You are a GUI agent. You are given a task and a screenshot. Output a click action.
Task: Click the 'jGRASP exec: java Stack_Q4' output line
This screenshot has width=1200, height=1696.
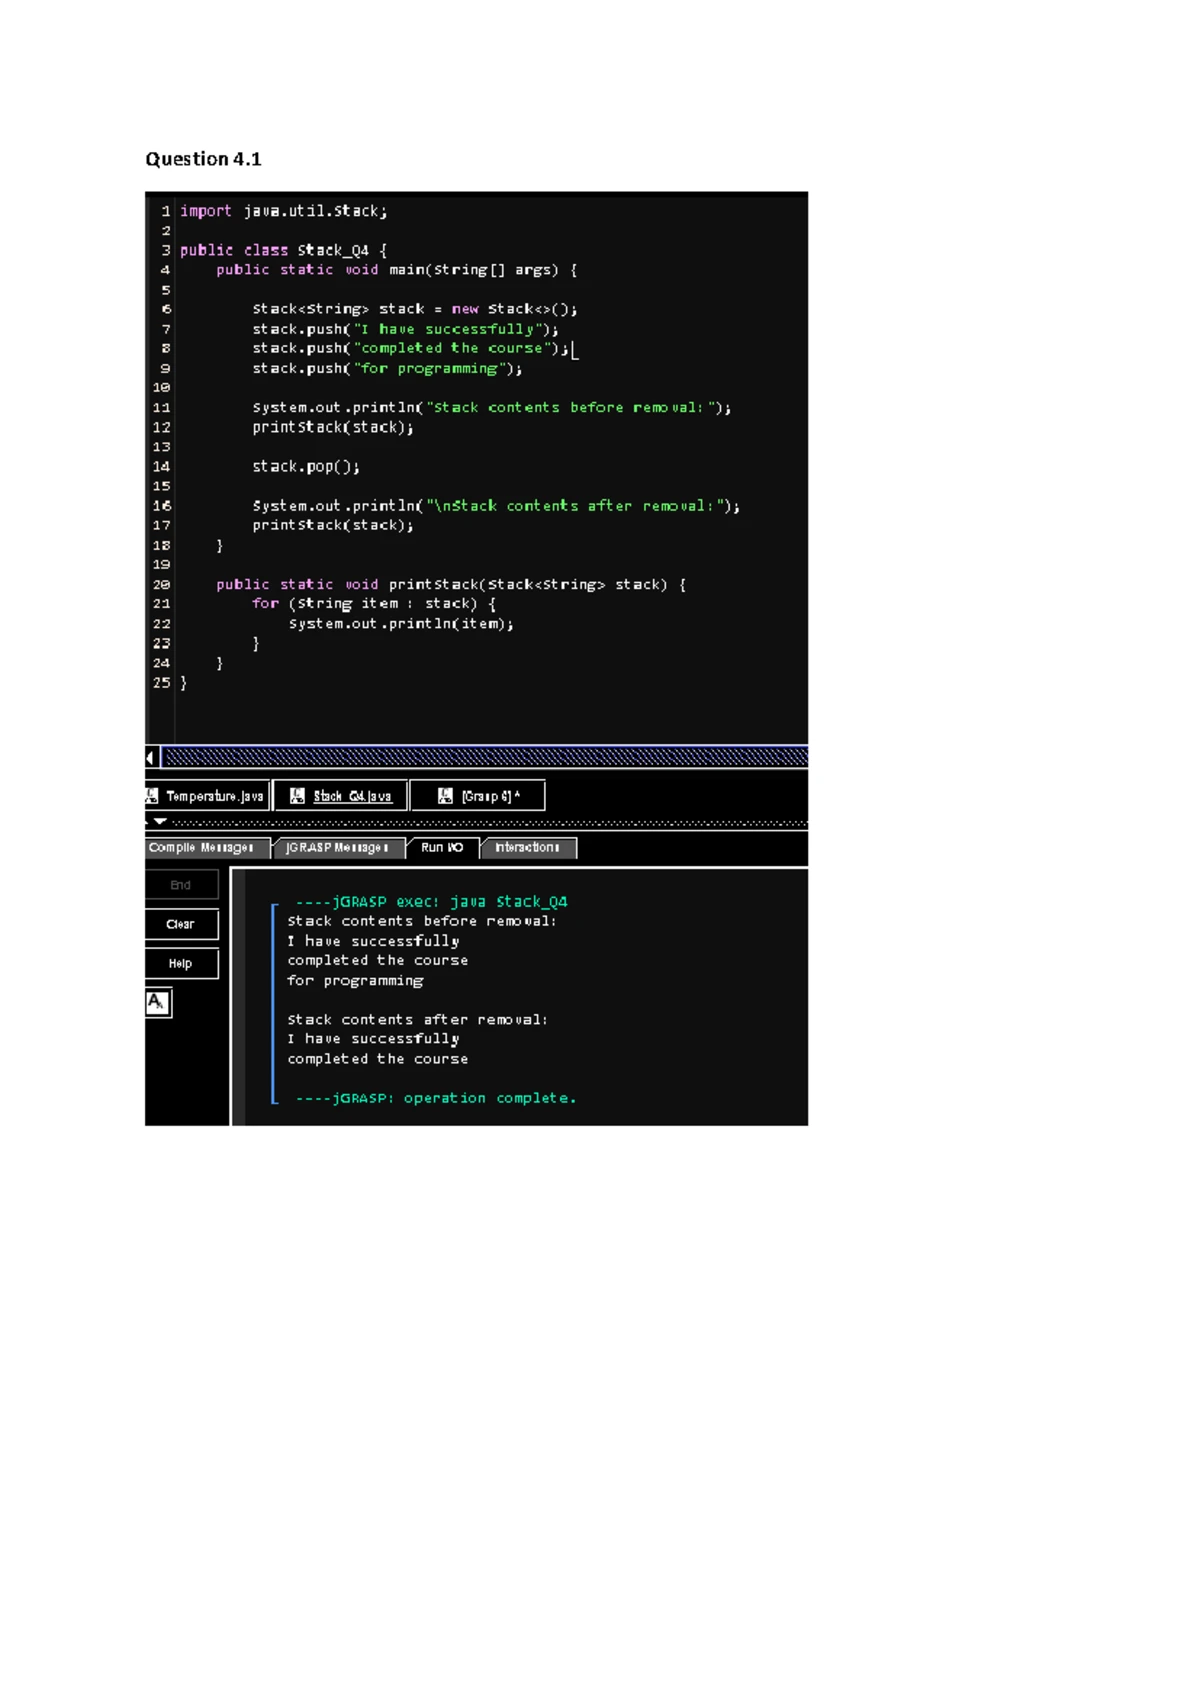pos(431,902)
